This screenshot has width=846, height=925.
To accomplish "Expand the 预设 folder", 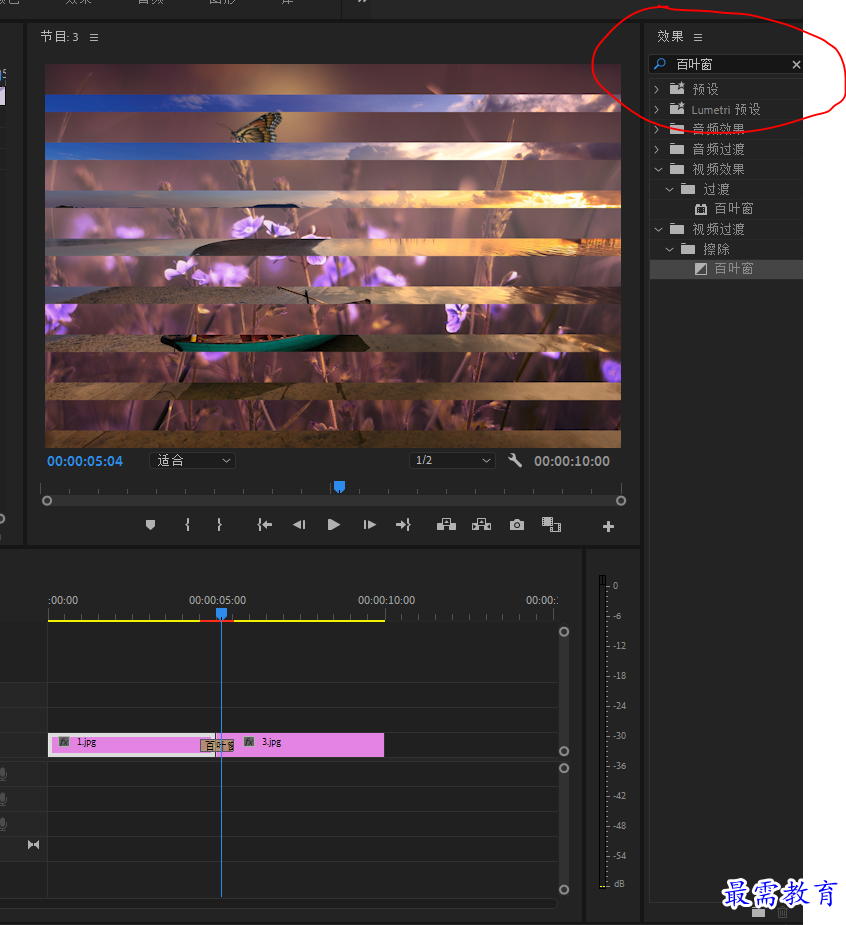I will point(657,89).
